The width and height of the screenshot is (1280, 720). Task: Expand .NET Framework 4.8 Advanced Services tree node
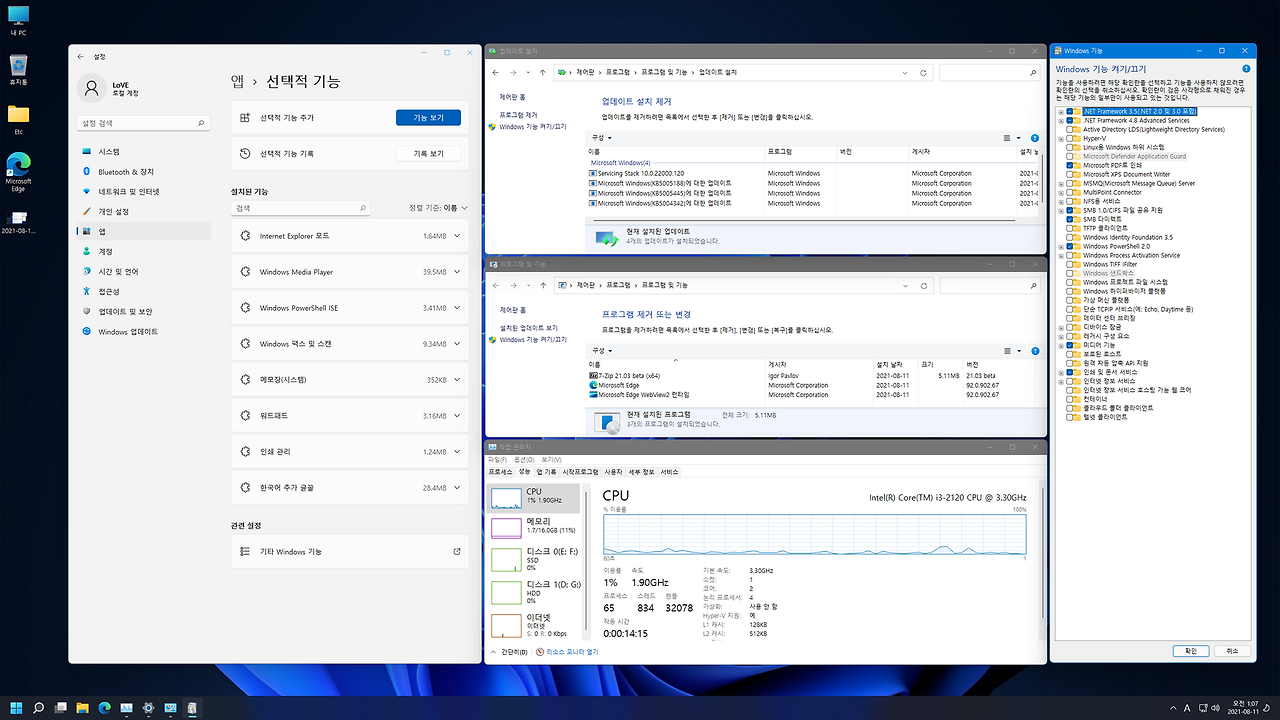(x=1061, y=120)
